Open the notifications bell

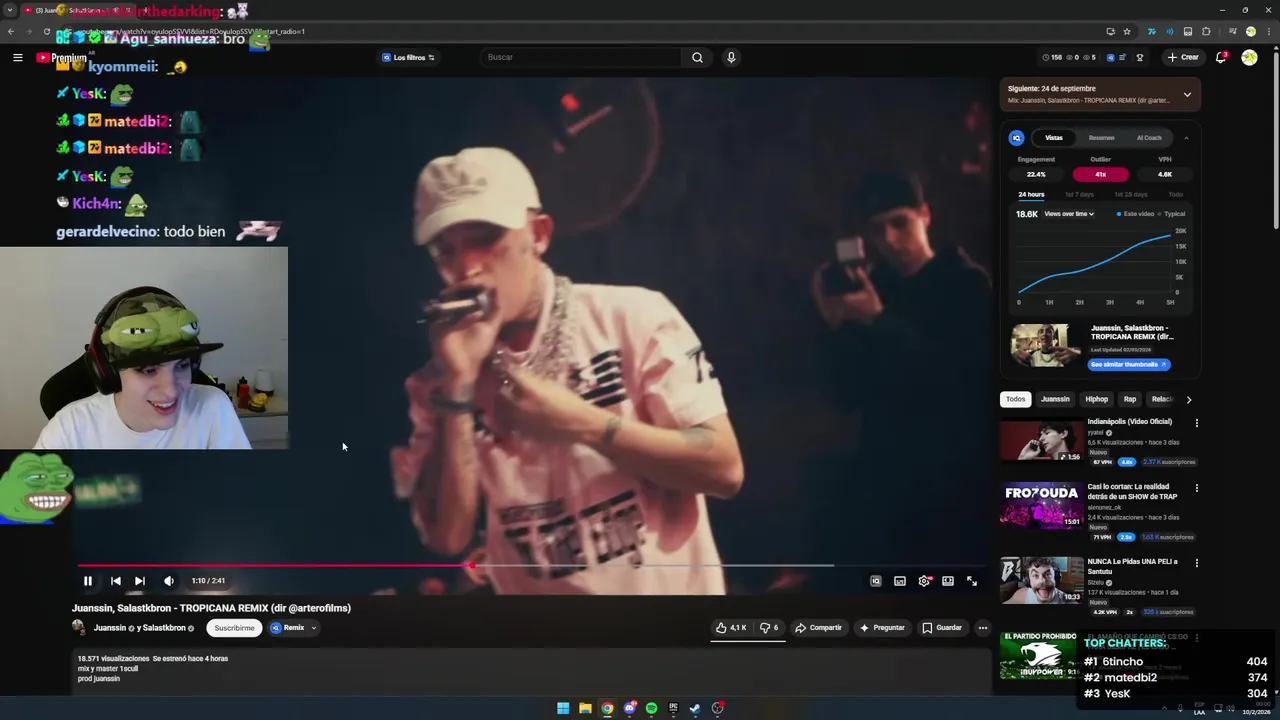click(x=1221, y=57)
